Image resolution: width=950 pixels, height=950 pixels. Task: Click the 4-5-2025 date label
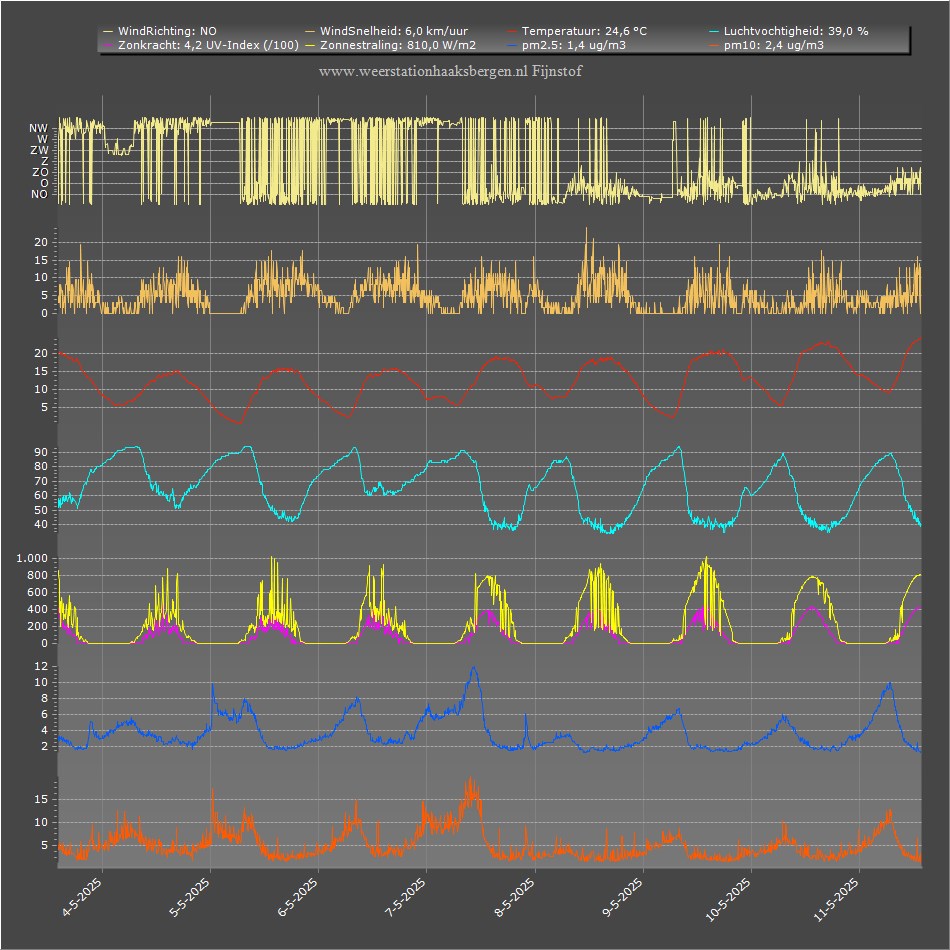[x=82, y=897]
